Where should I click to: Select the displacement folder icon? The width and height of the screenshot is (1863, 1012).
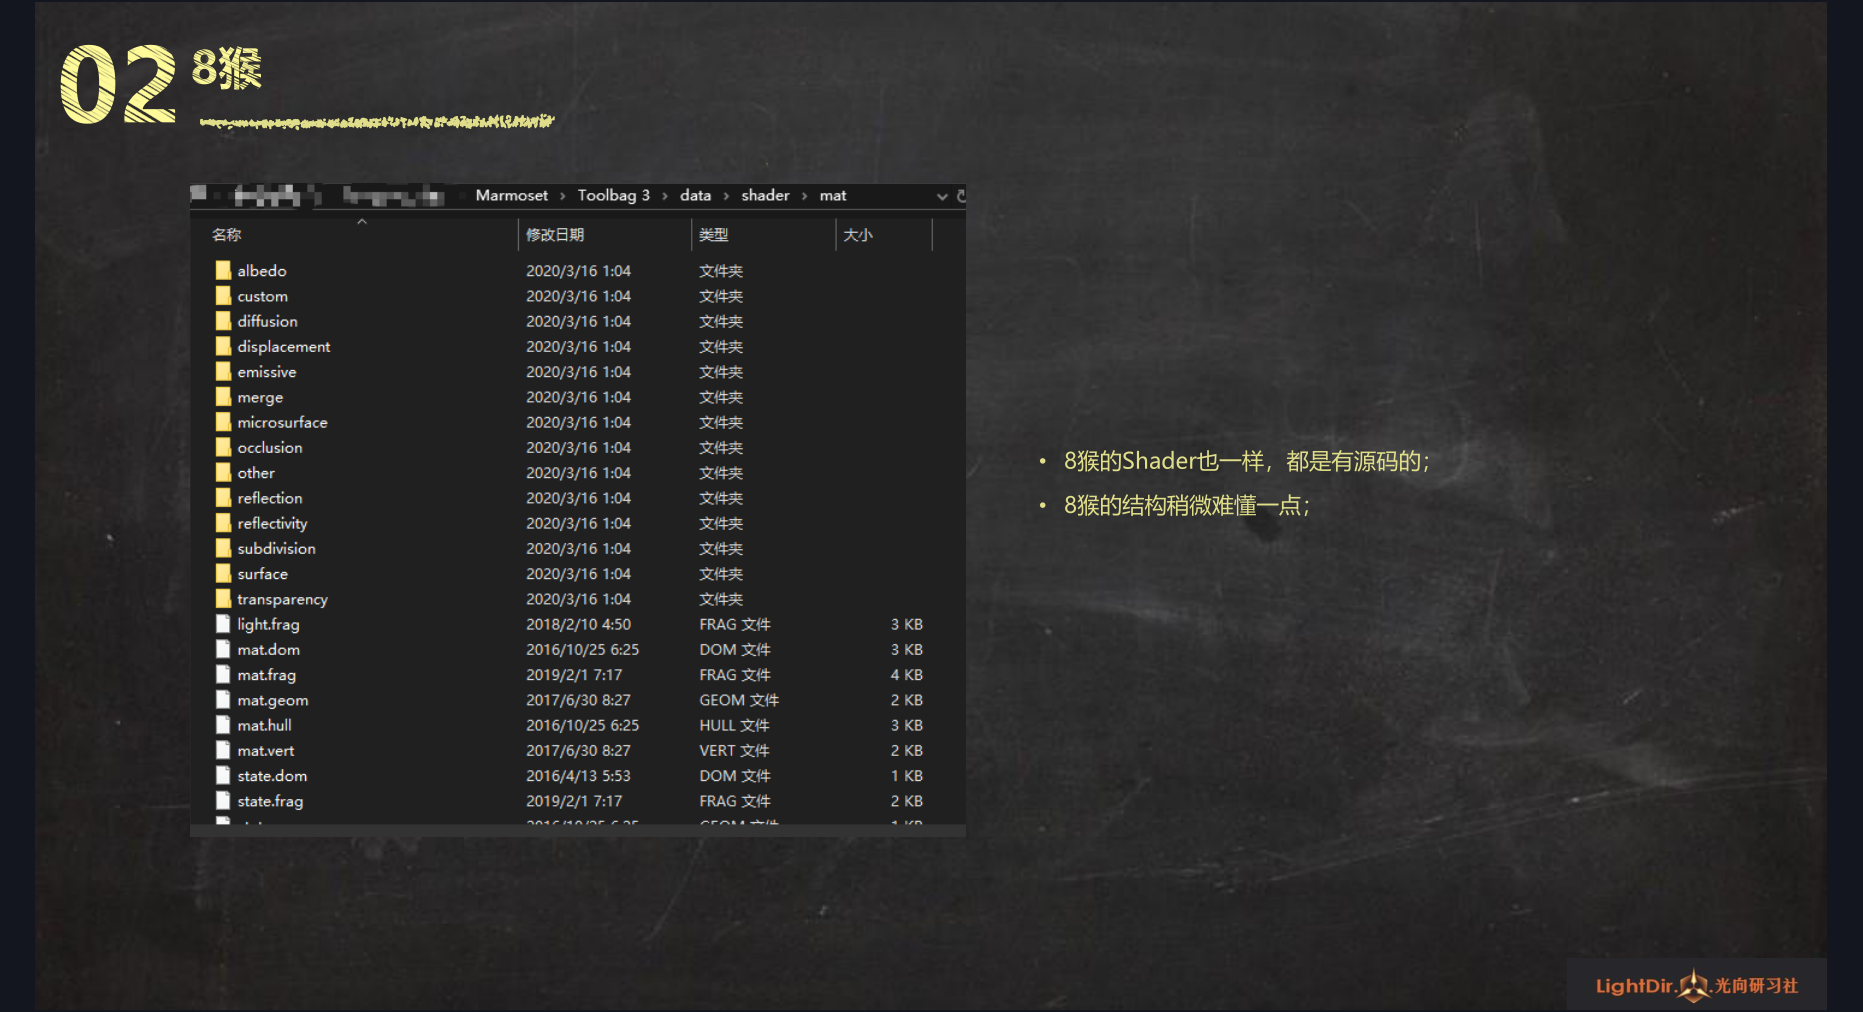tap(223, 346)
